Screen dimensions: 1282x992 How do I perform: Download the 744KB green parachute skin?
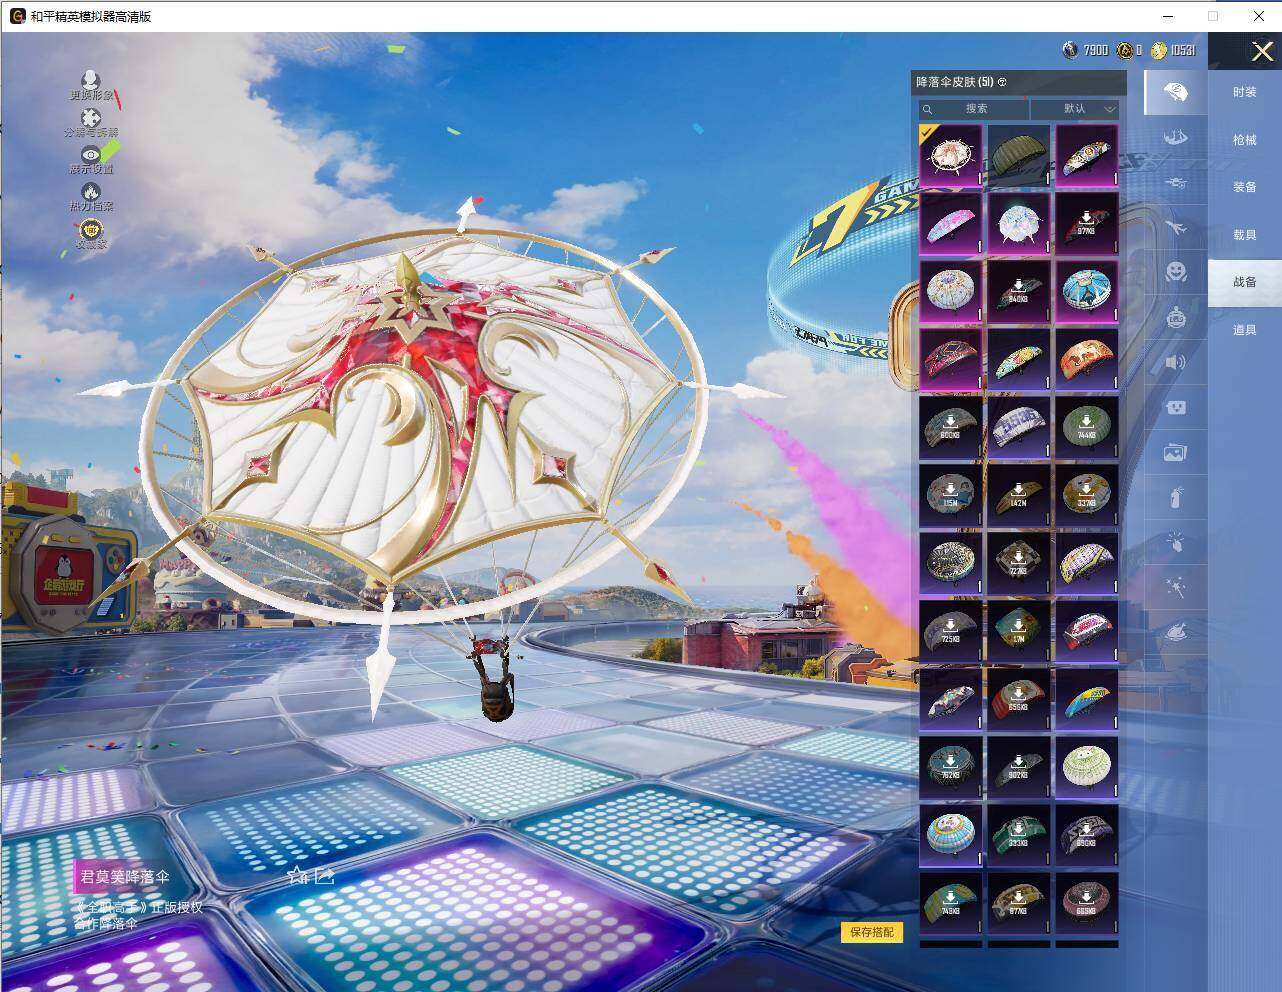[x=1087, y=427]
